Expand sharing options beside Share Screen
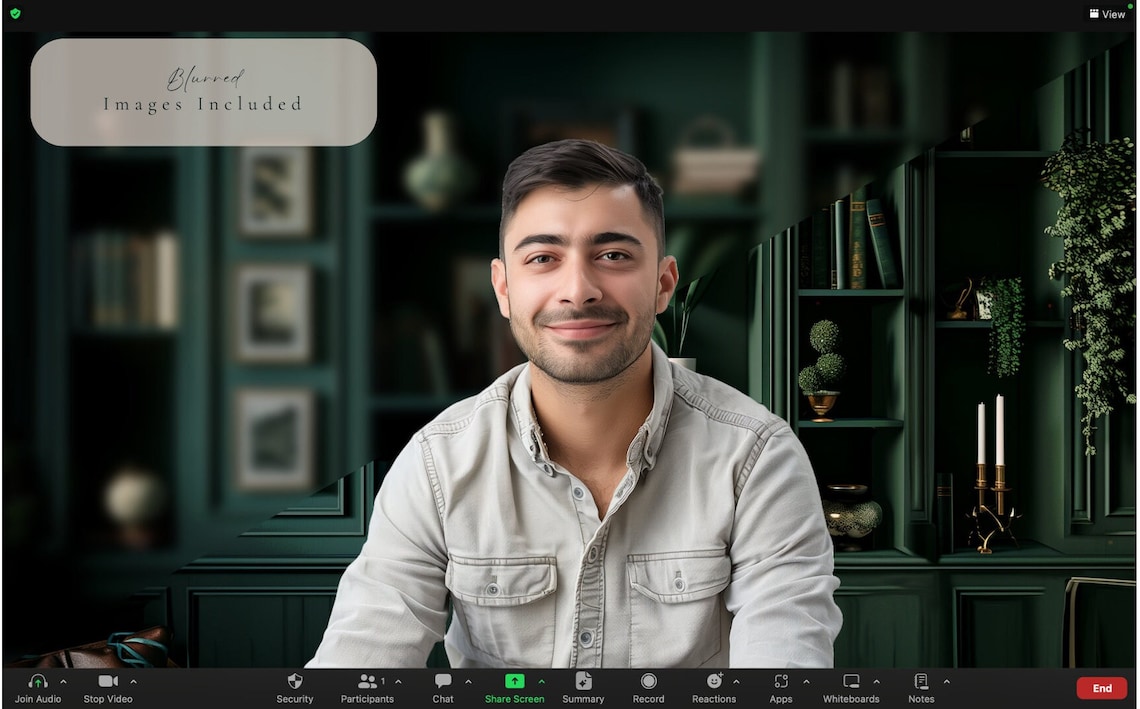The image size is (1140, 709). (x=542, y=683)
